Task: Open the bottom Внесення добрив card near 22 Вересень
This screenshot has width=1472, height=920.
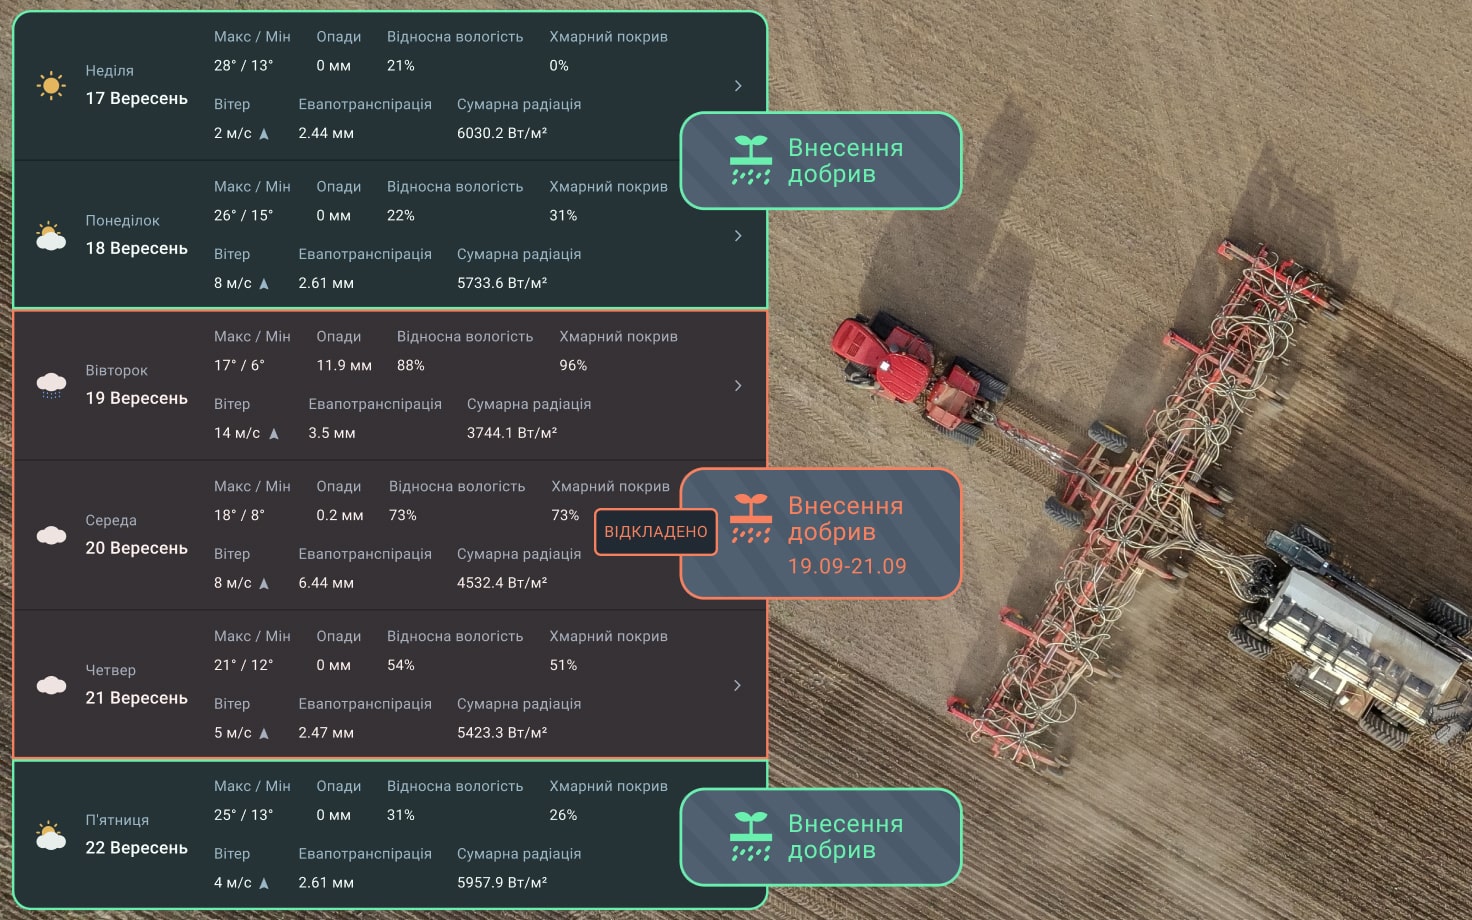Action: [821, 837]
